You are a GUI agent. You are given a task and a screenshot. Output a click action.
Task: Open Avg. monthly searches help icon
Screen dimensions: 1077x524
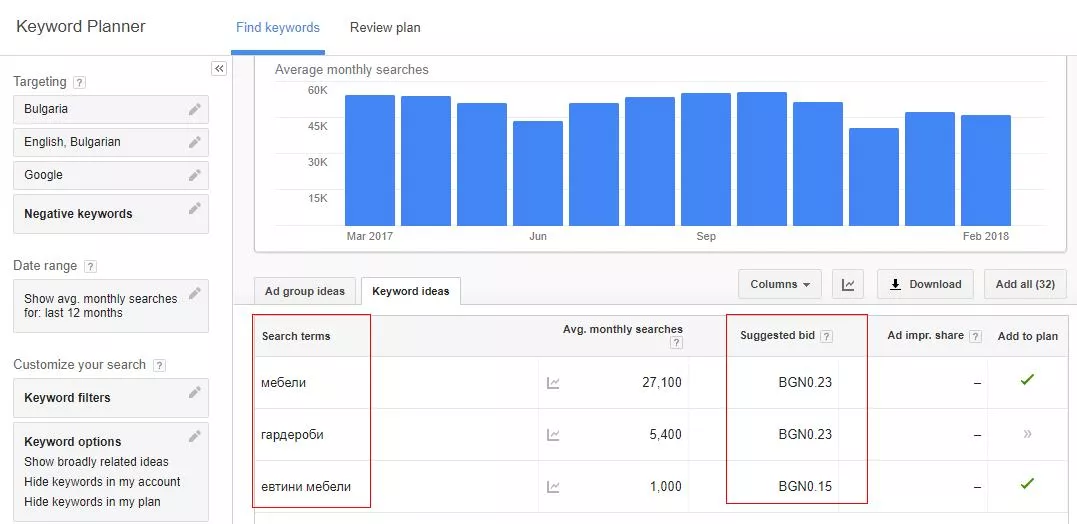click(677, 343)
